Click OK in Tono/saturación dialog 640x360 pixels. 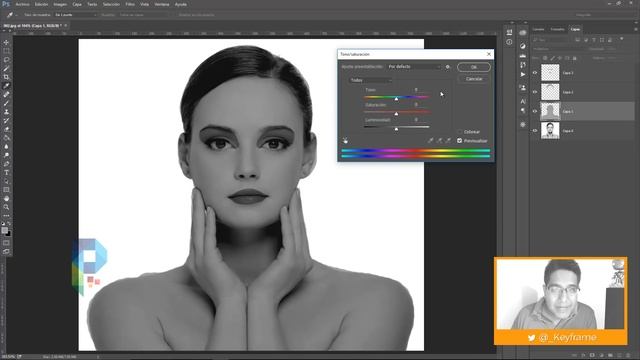tap(473, 67)
